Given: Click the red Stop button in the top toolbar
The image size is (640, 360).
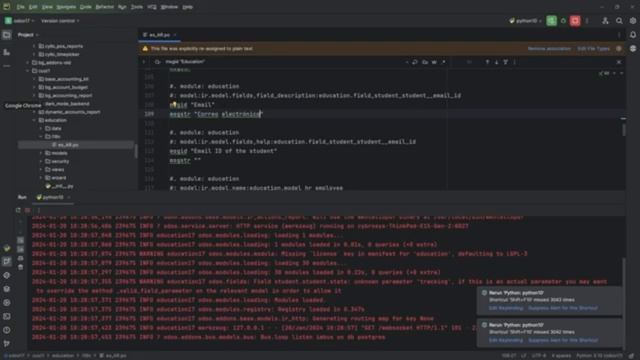Looking at the screenshot, I should click(x=575, y=21).
